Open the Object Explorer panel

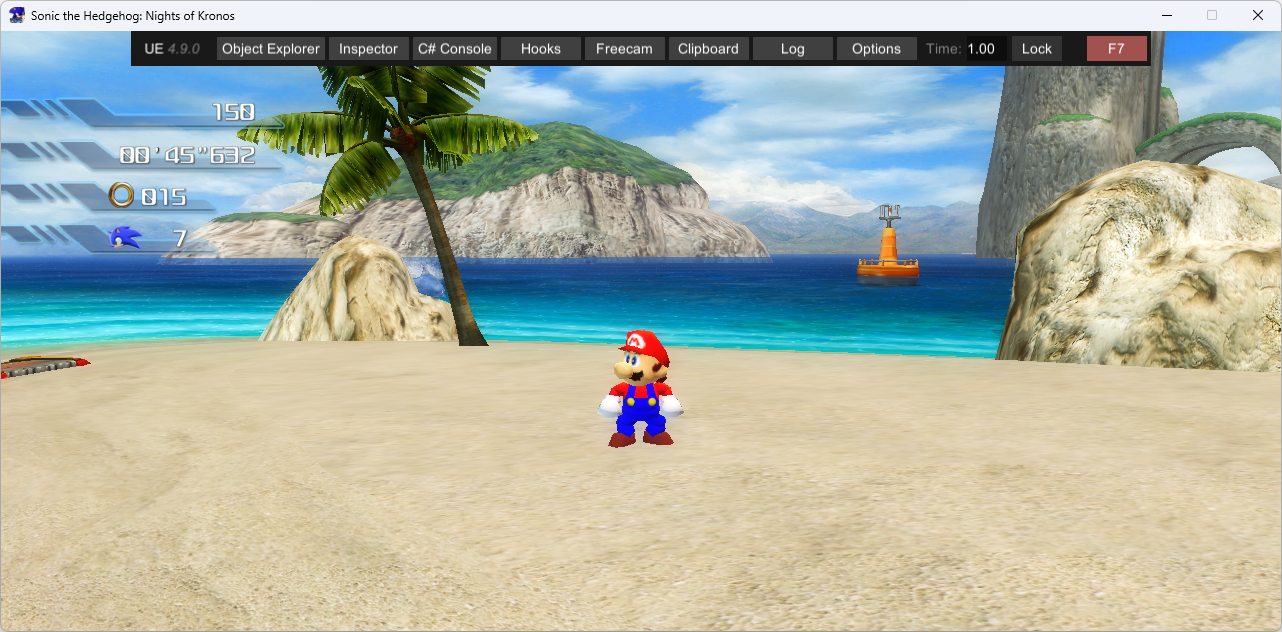(x=271, y=48)
